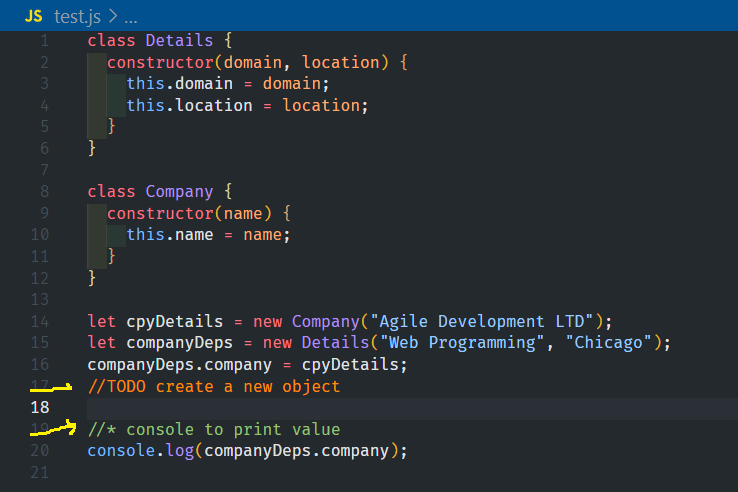The height and width of the screenshot is (492, 738).
Task: Click the "Company" class name on line 8
Action: coord(179,191)
